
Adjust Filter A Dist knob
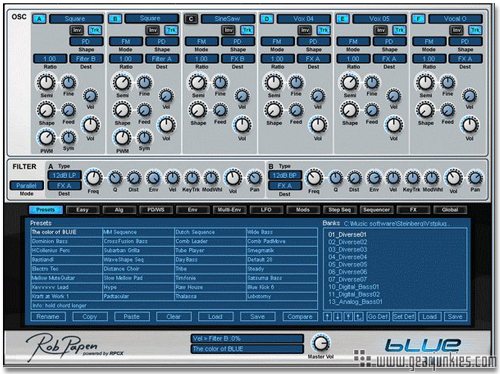click(x=134, y=178)
